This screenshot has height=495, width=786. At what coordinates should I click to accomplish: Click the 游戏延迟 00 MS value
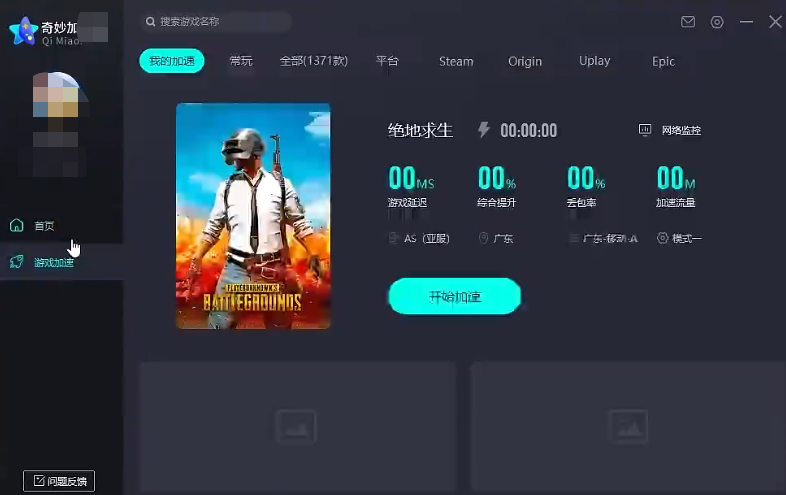411,178
